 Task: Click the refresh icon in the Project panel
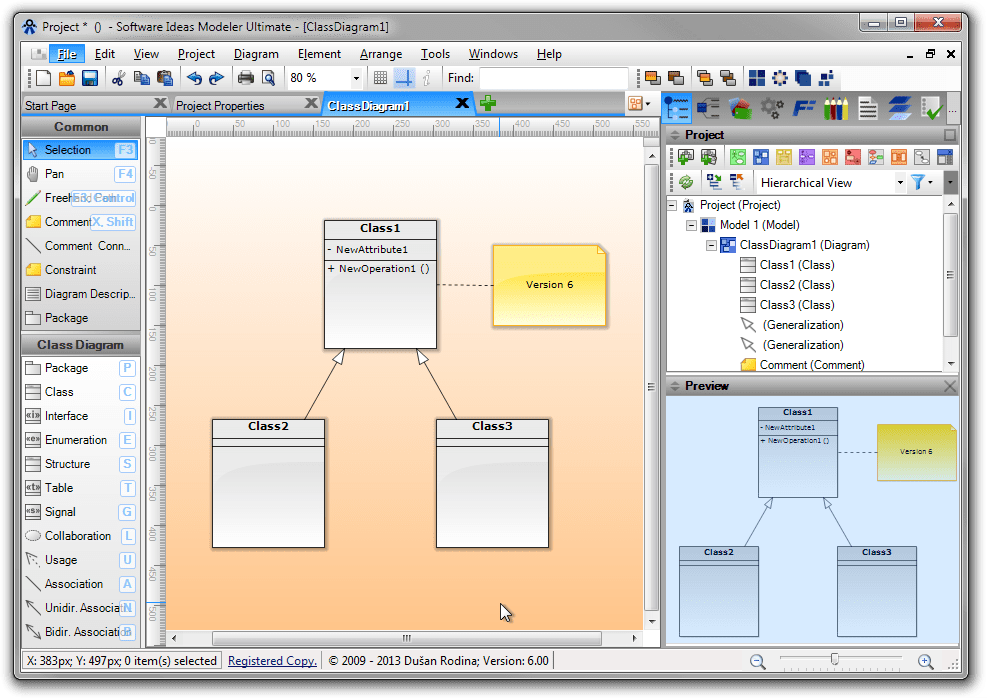coord(686,180)
